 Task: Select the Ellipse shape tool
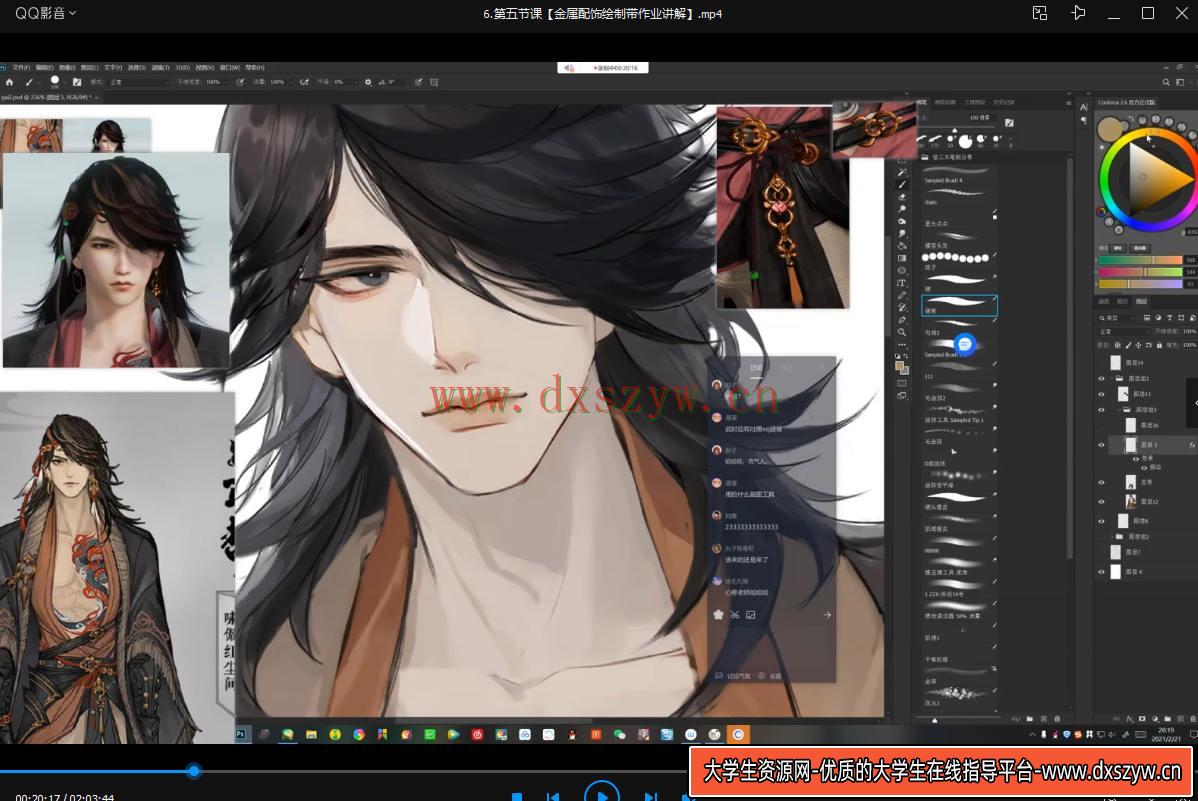pyautogui.click(x=902, y=271)
